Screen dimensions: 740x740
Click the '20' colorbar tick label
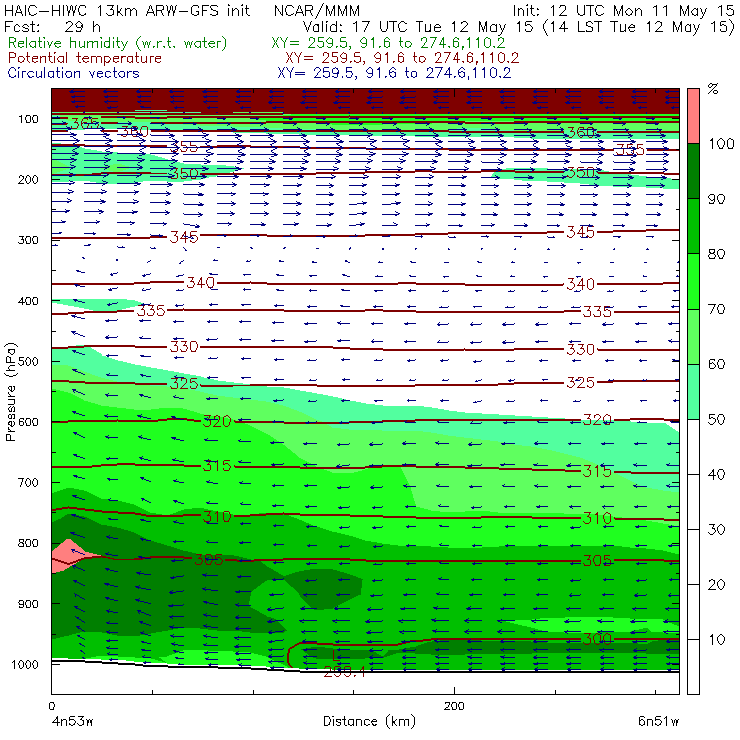[x=716, y=585]
